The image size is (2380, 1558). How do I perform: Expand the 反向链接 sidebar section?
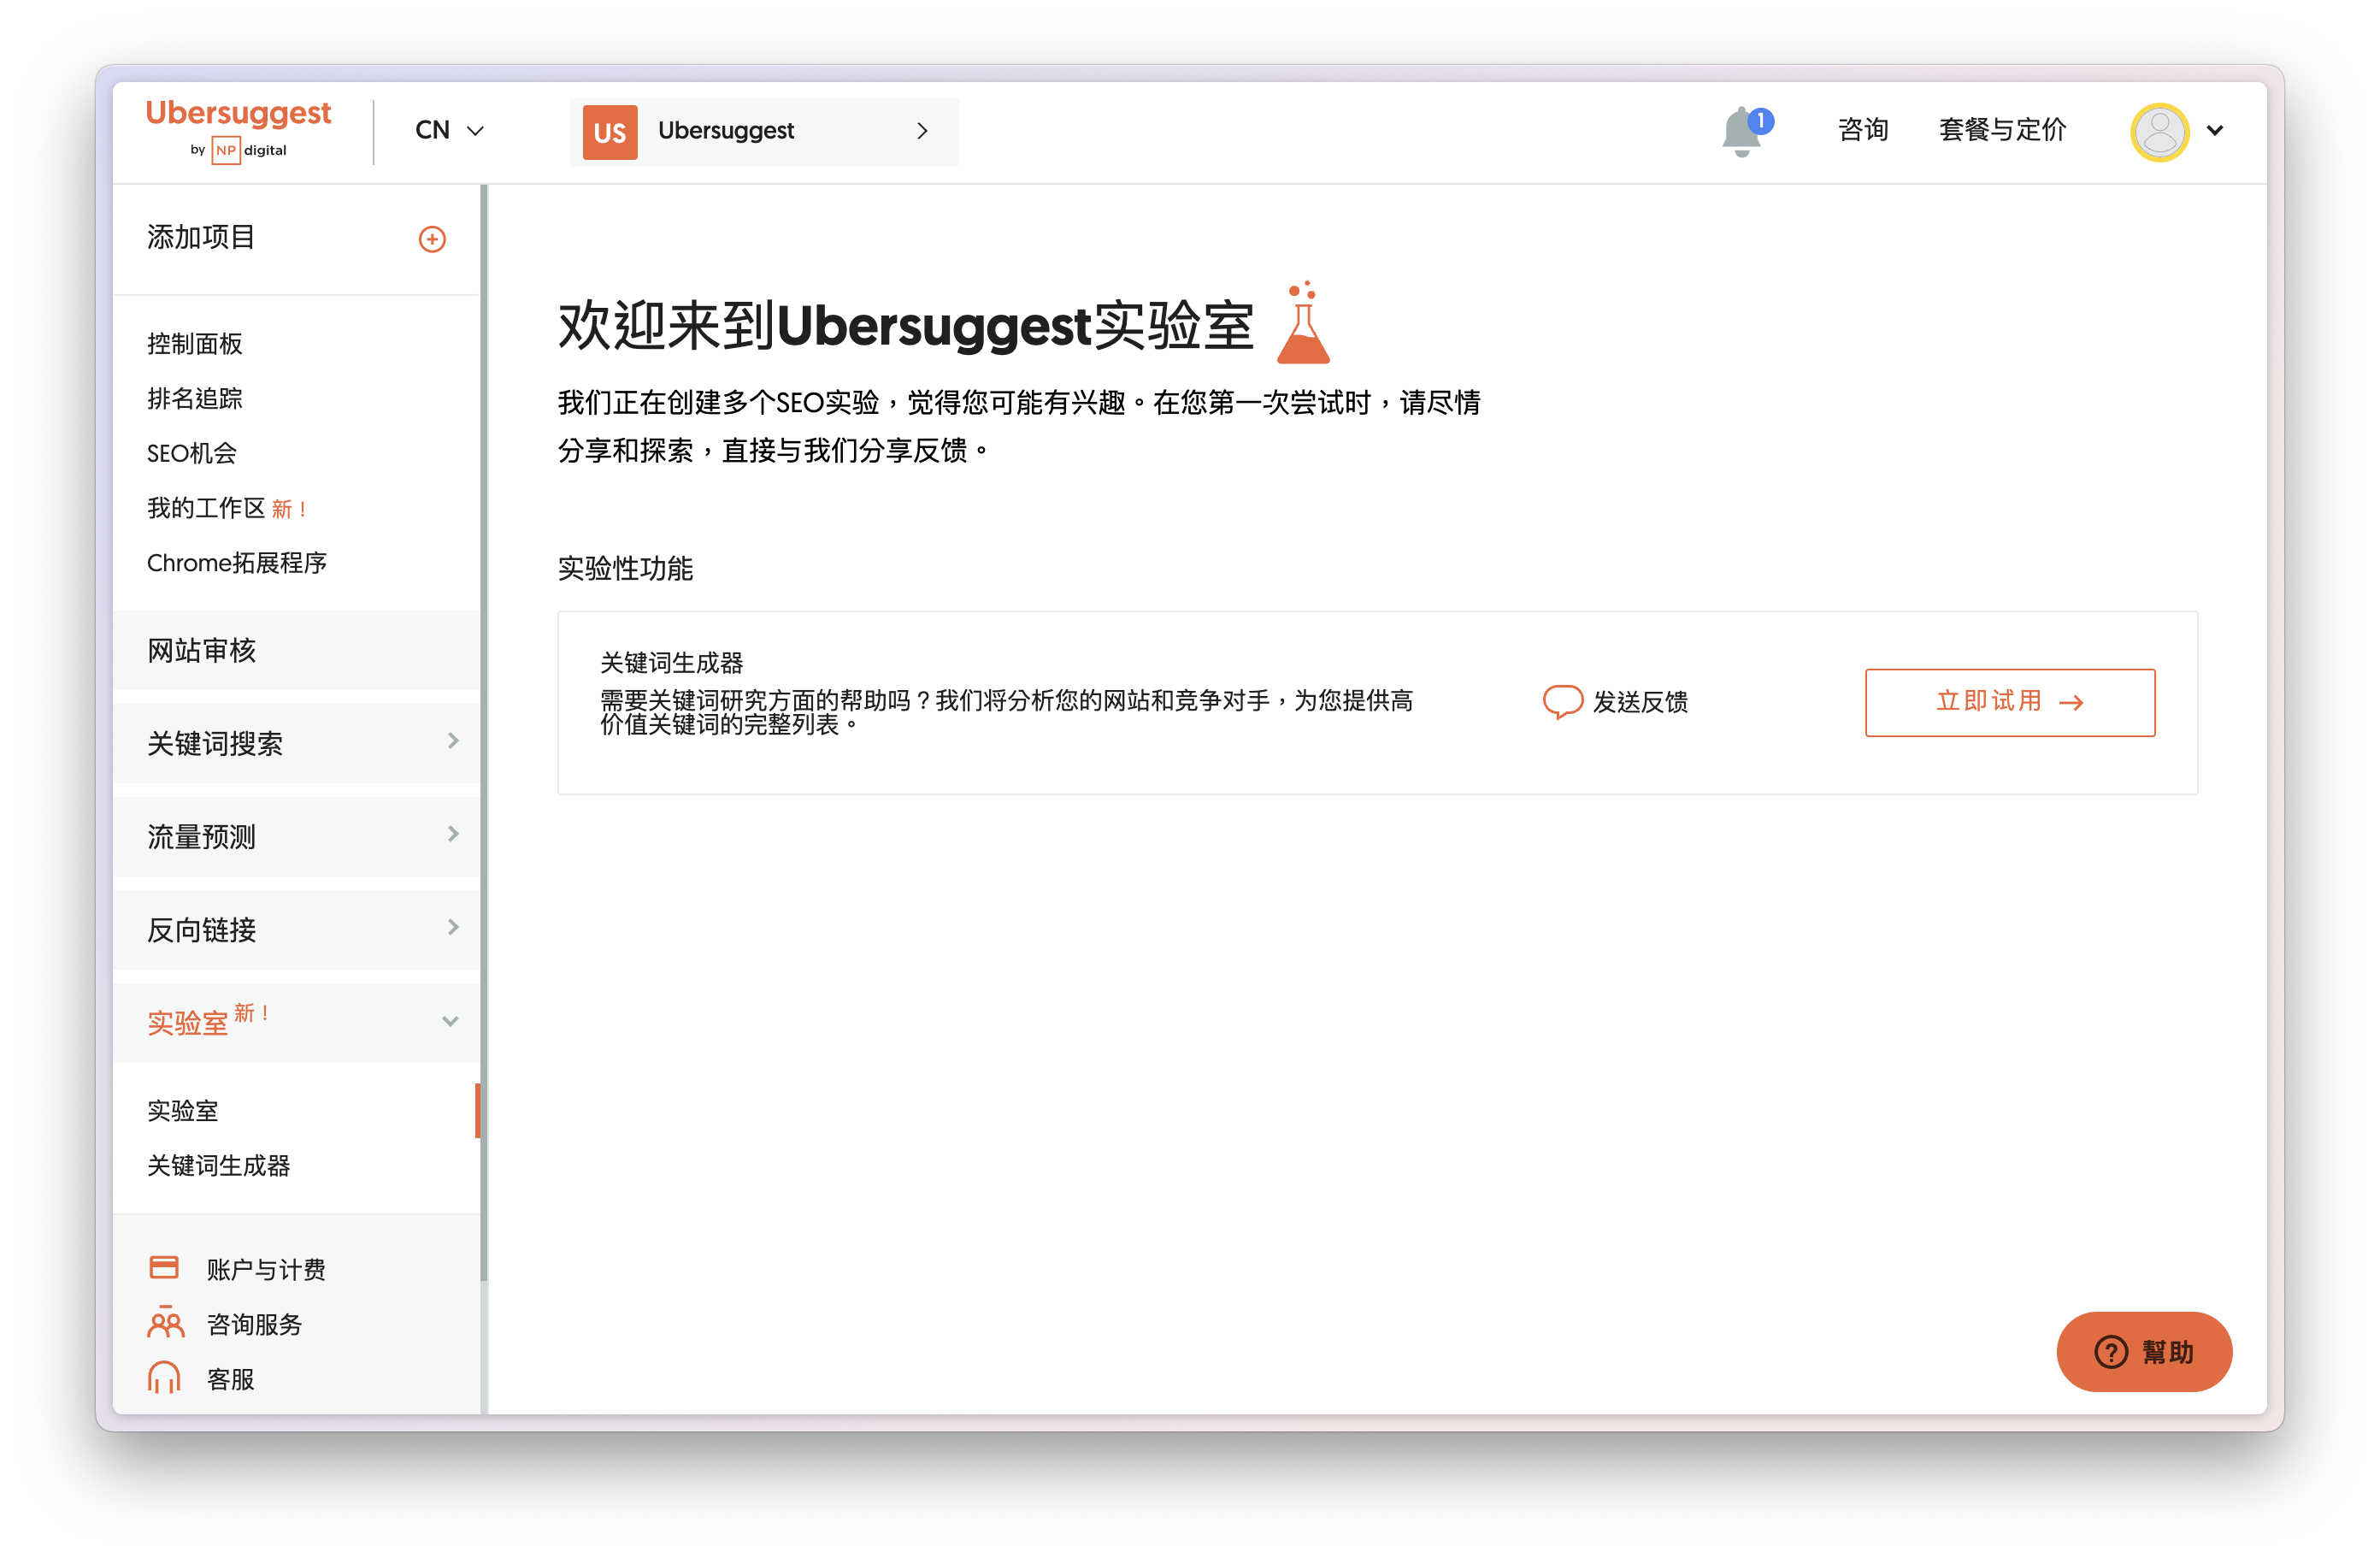point(297,929)
